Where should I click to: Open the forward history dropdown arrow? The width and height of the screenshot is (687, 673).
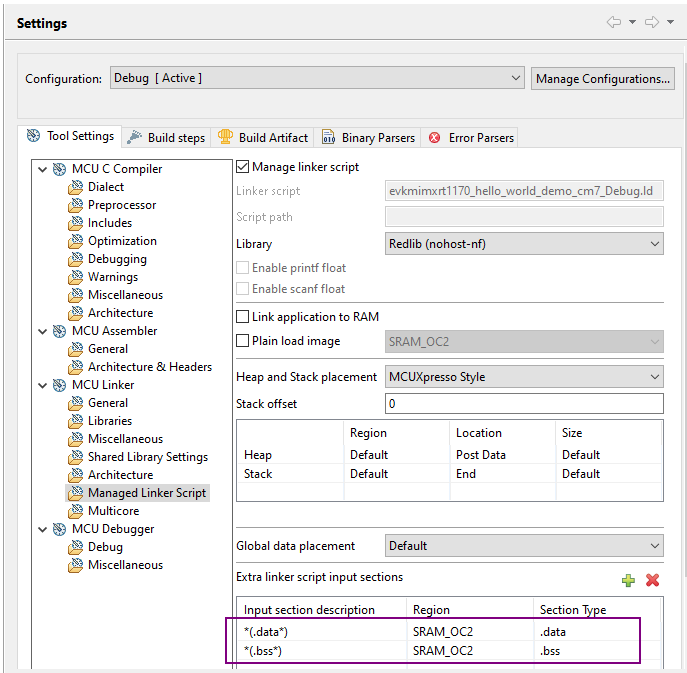670,22
